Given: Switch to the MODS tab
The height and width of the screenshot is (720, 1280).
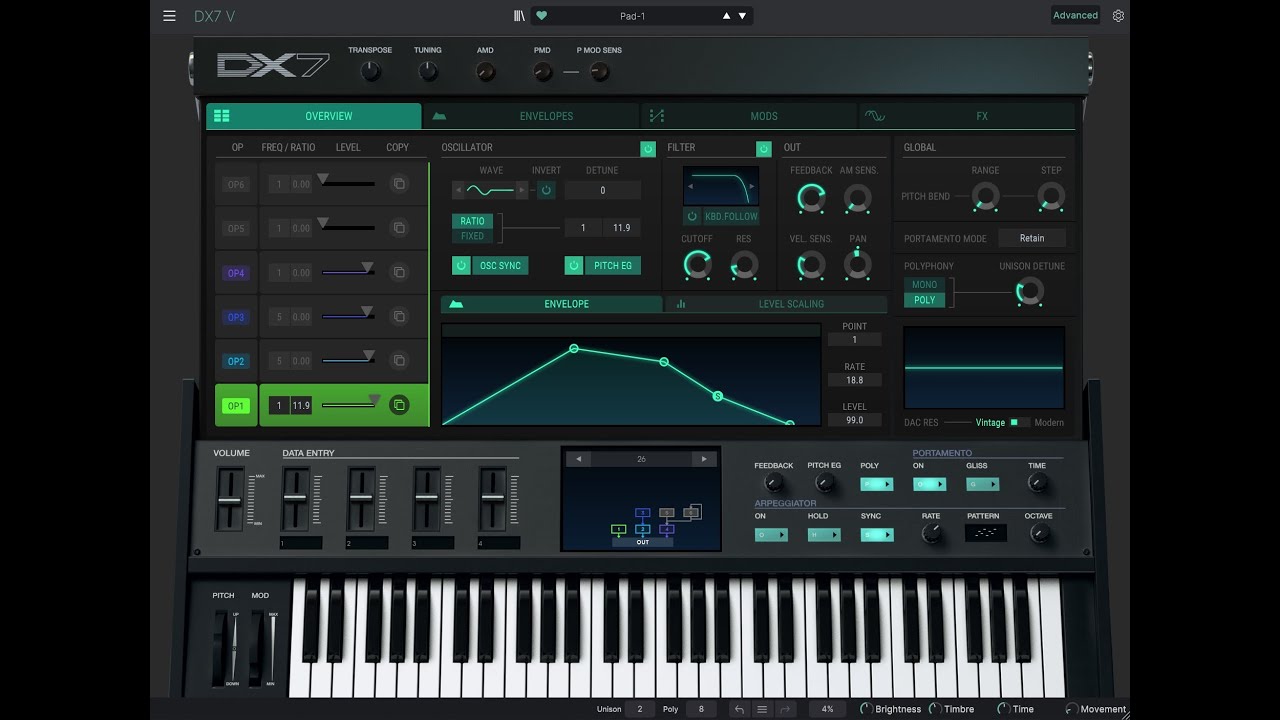Looking at the screenshot, I should tap(749, 116).
